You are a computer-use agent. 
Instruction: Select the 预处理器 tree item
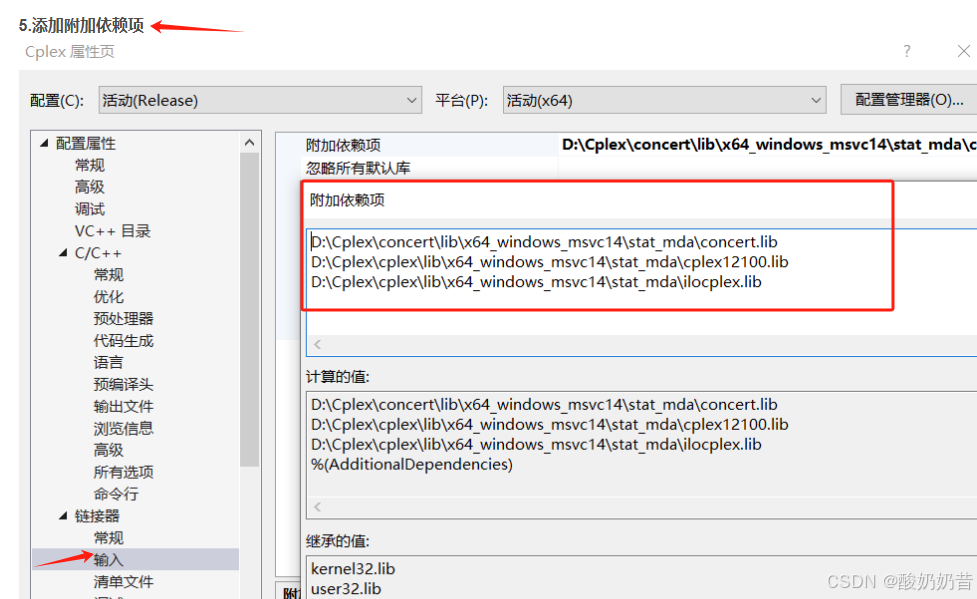(123, 319)
